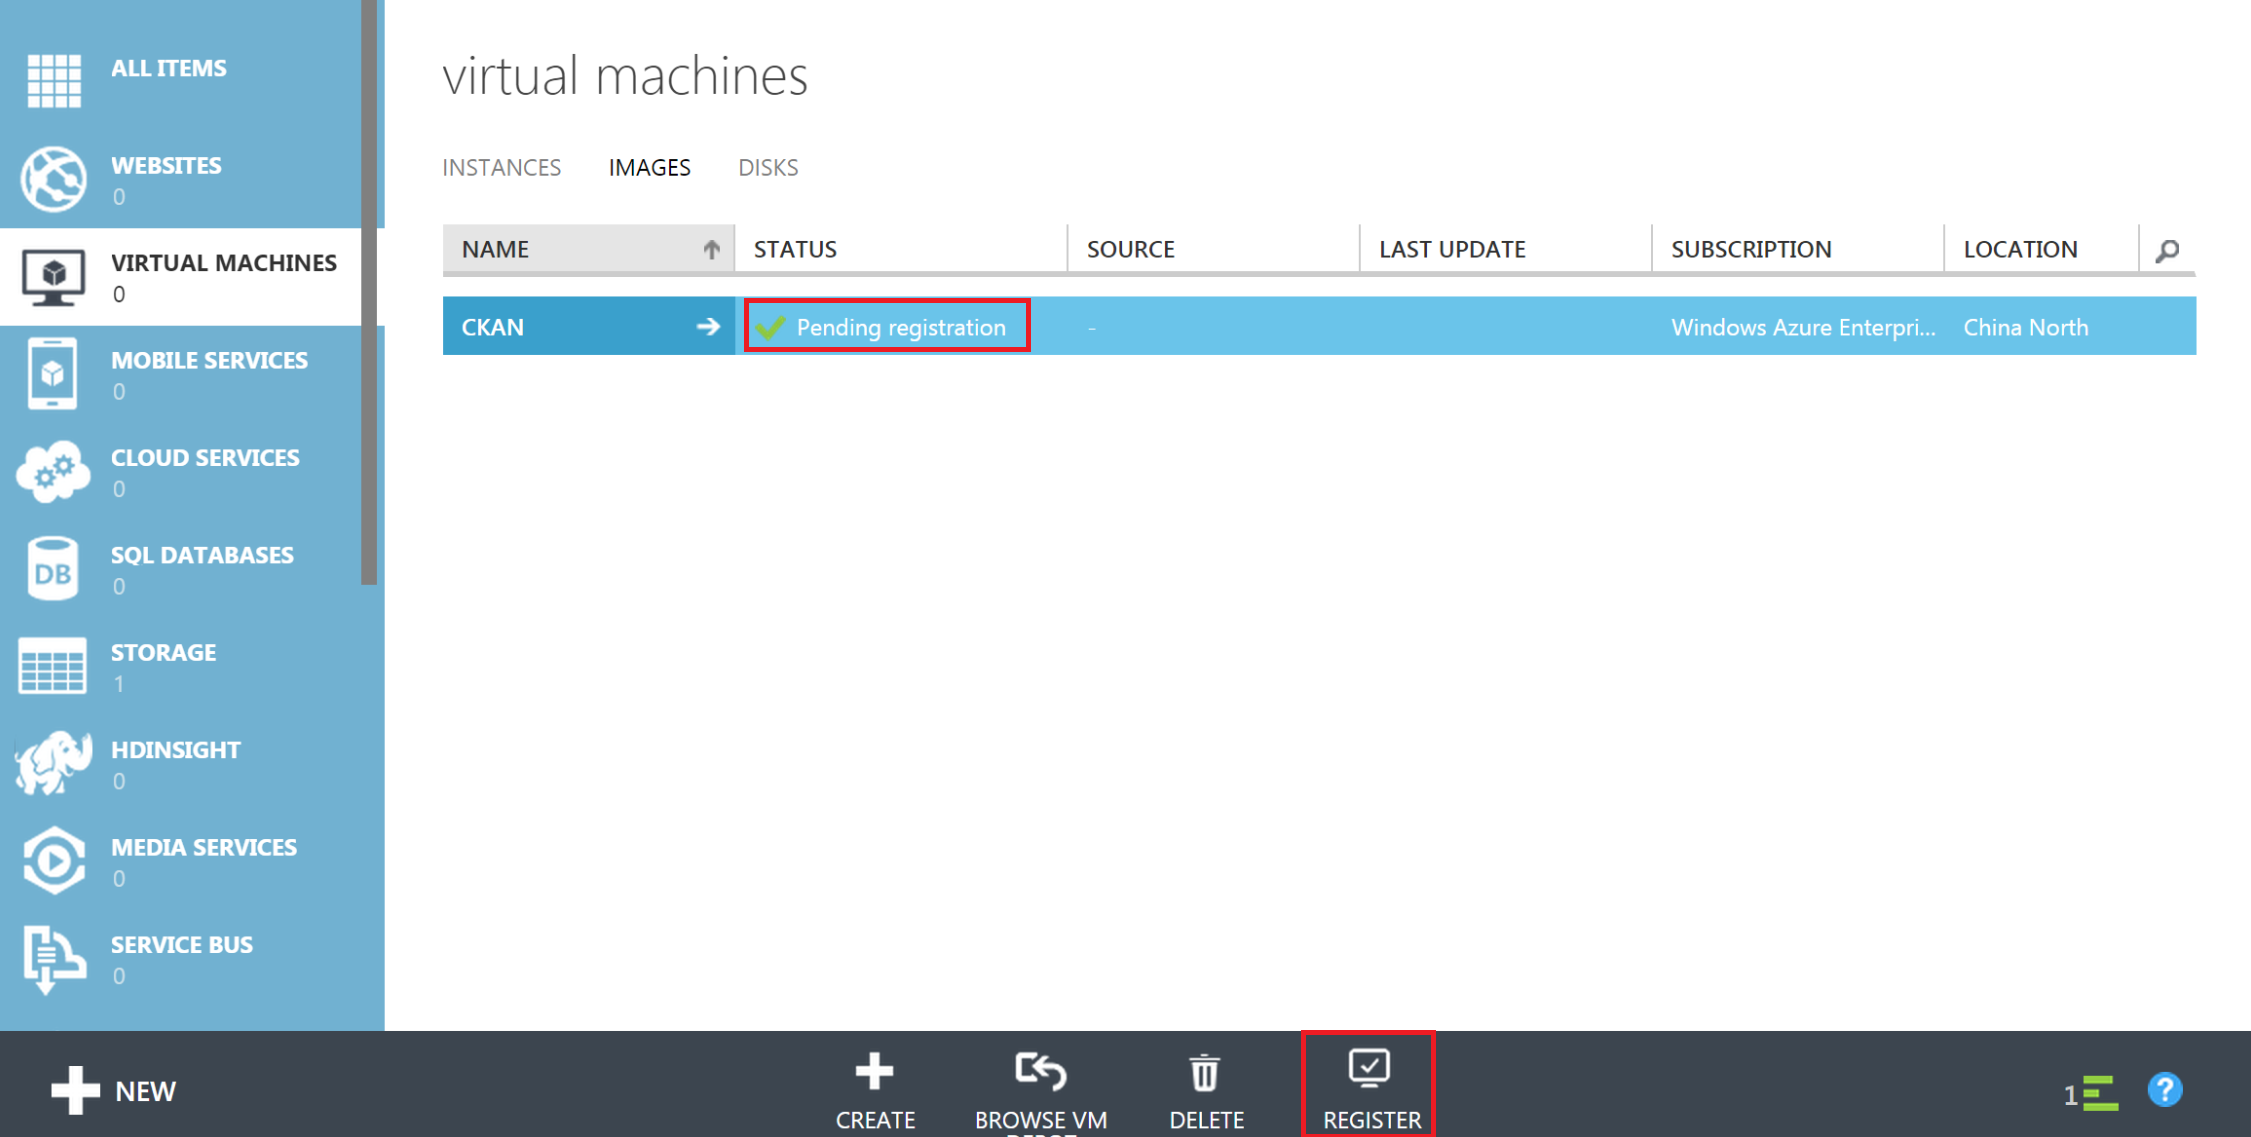Open Media Services play icon

click(x=54, y=860)
